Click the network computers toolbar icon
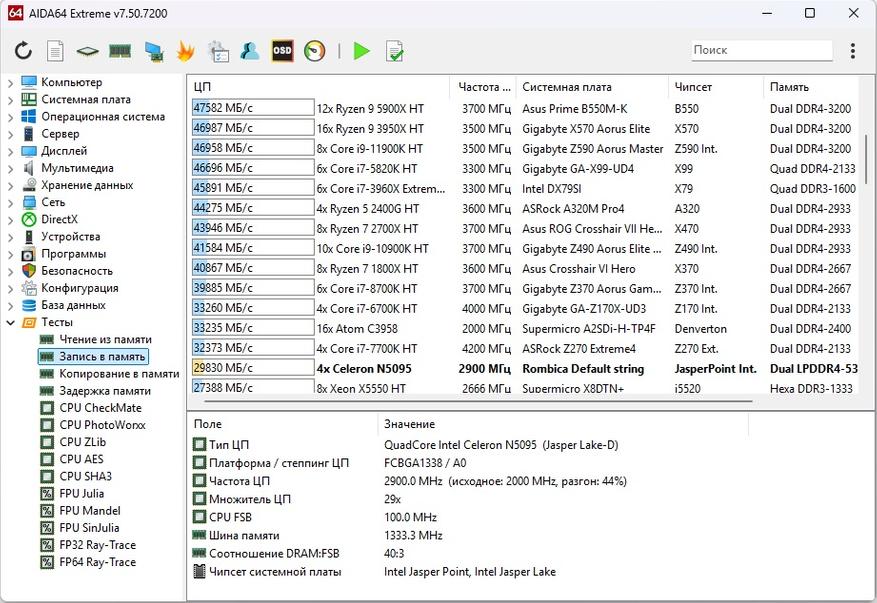The width and height of the screenshot is (877, 603). coord(153,51)
